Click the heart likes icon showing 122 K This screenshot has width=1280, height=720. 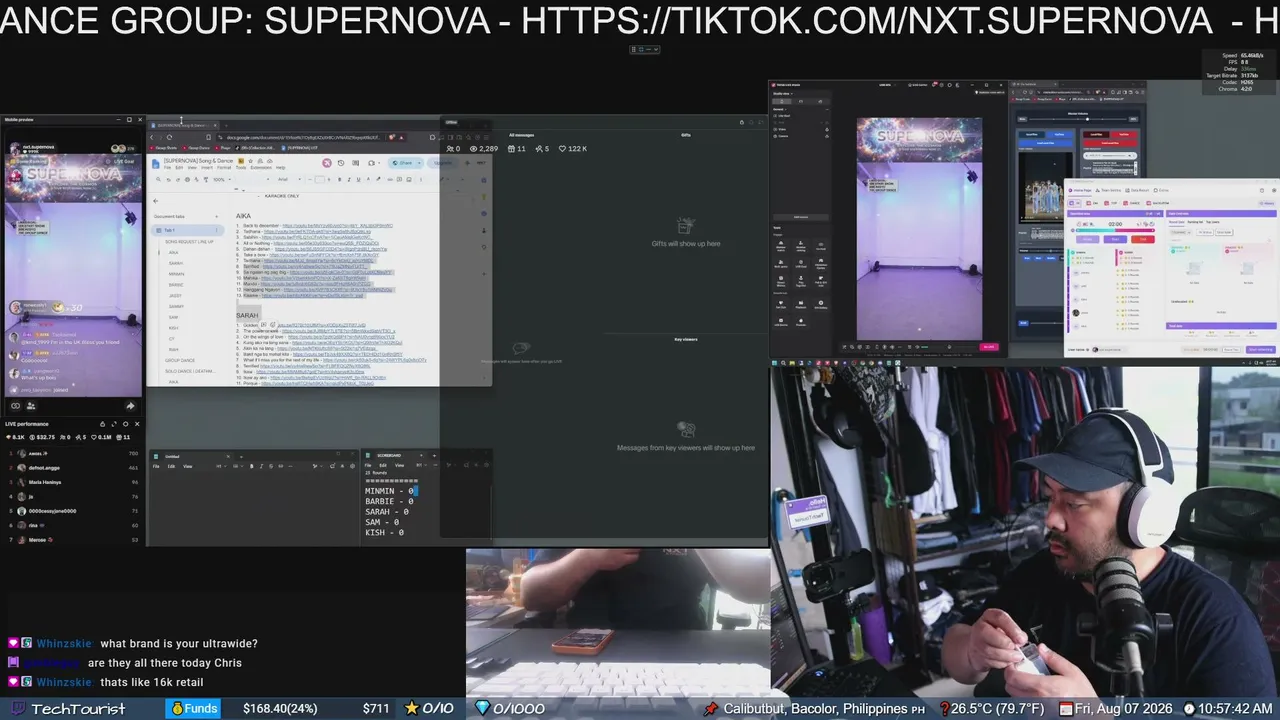pyautogui.click(x=563, y=149)
